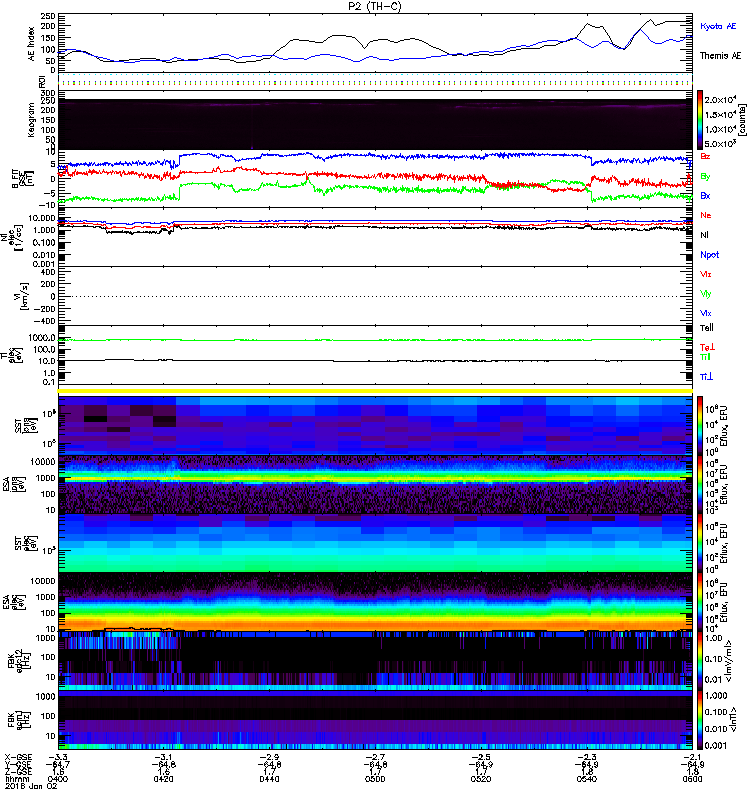This screenshot has height=800, width=750.
Task: Click the plot title P2 (TH-C)
Action: click(375, 6)
